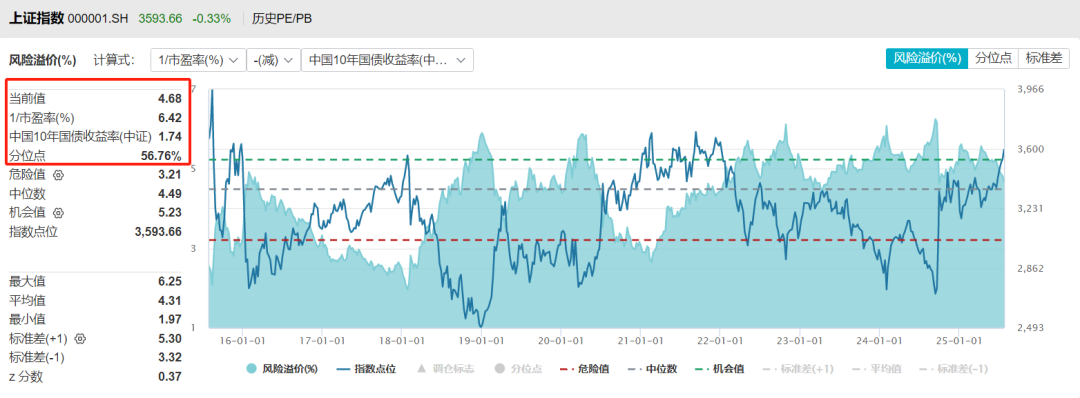The image size is (1080, 398).
Task: Click 分位点 value 56.76%
Action: (161, 156)
